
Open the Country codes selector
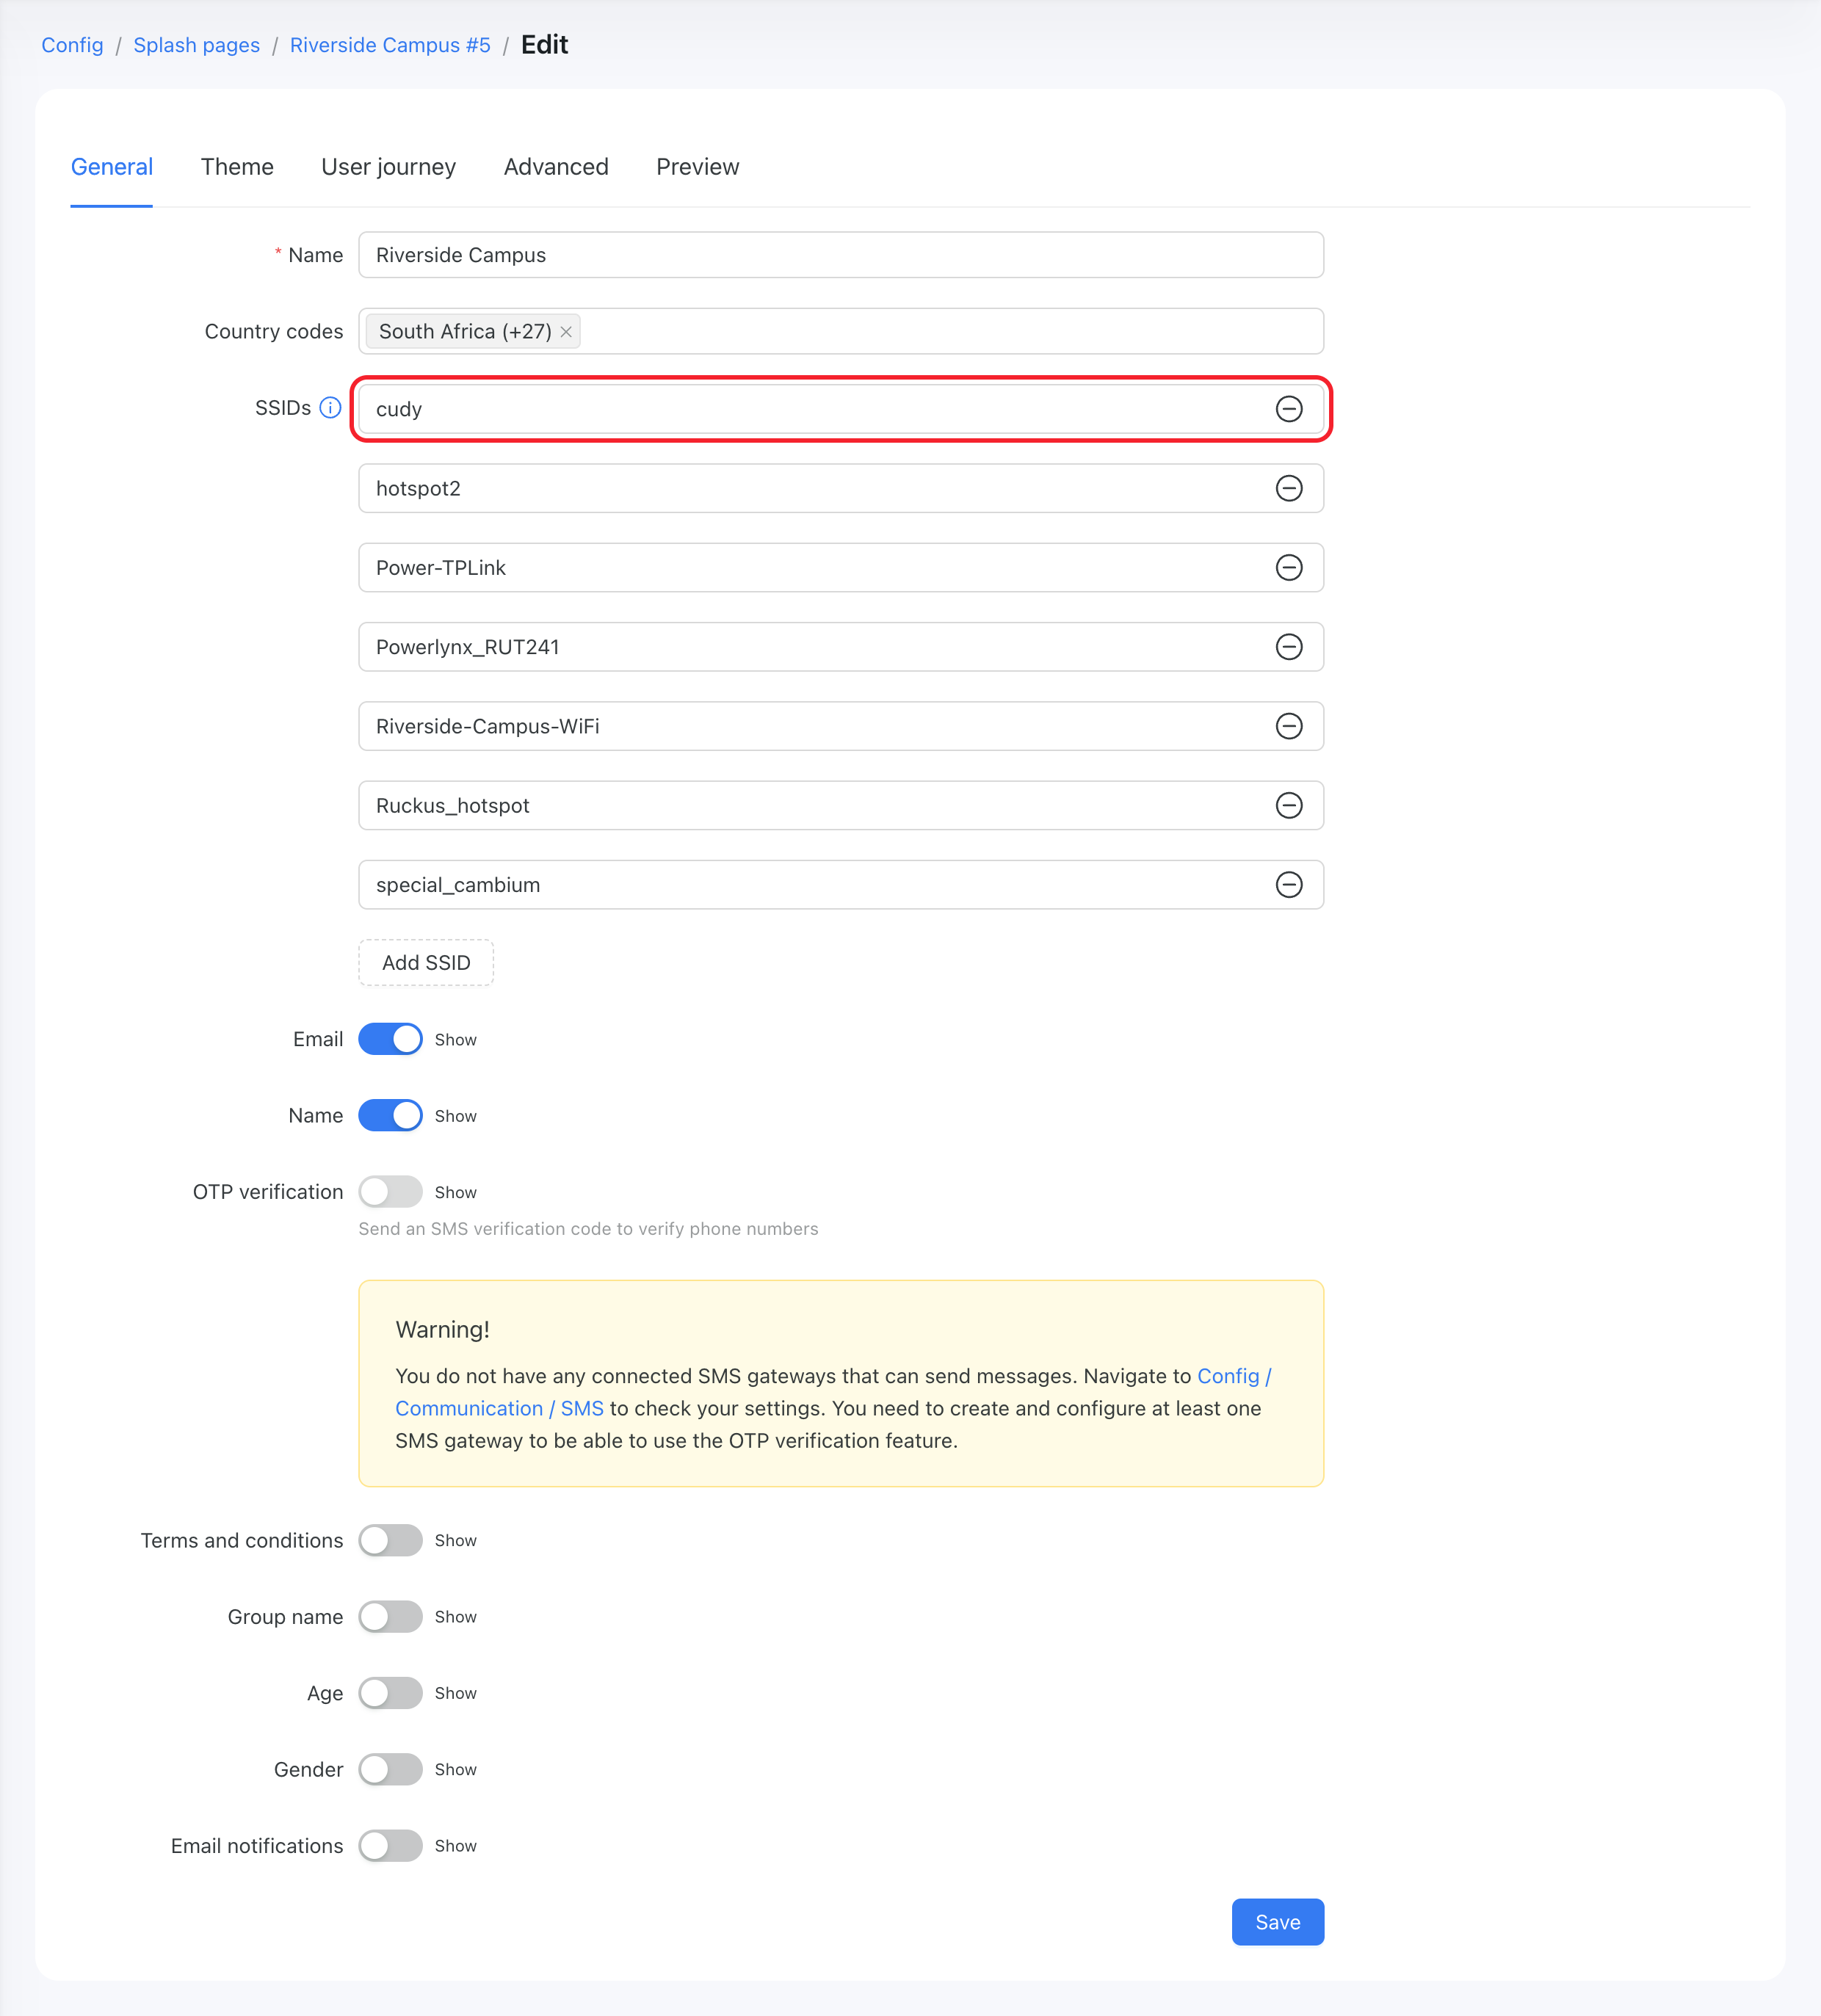tap(950, 331)
